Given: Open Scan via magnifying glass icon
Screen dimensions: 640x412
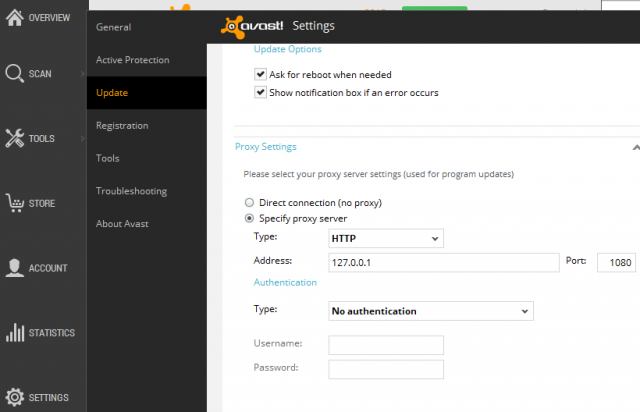Looking at the screenshot, I should coord(14,73).
